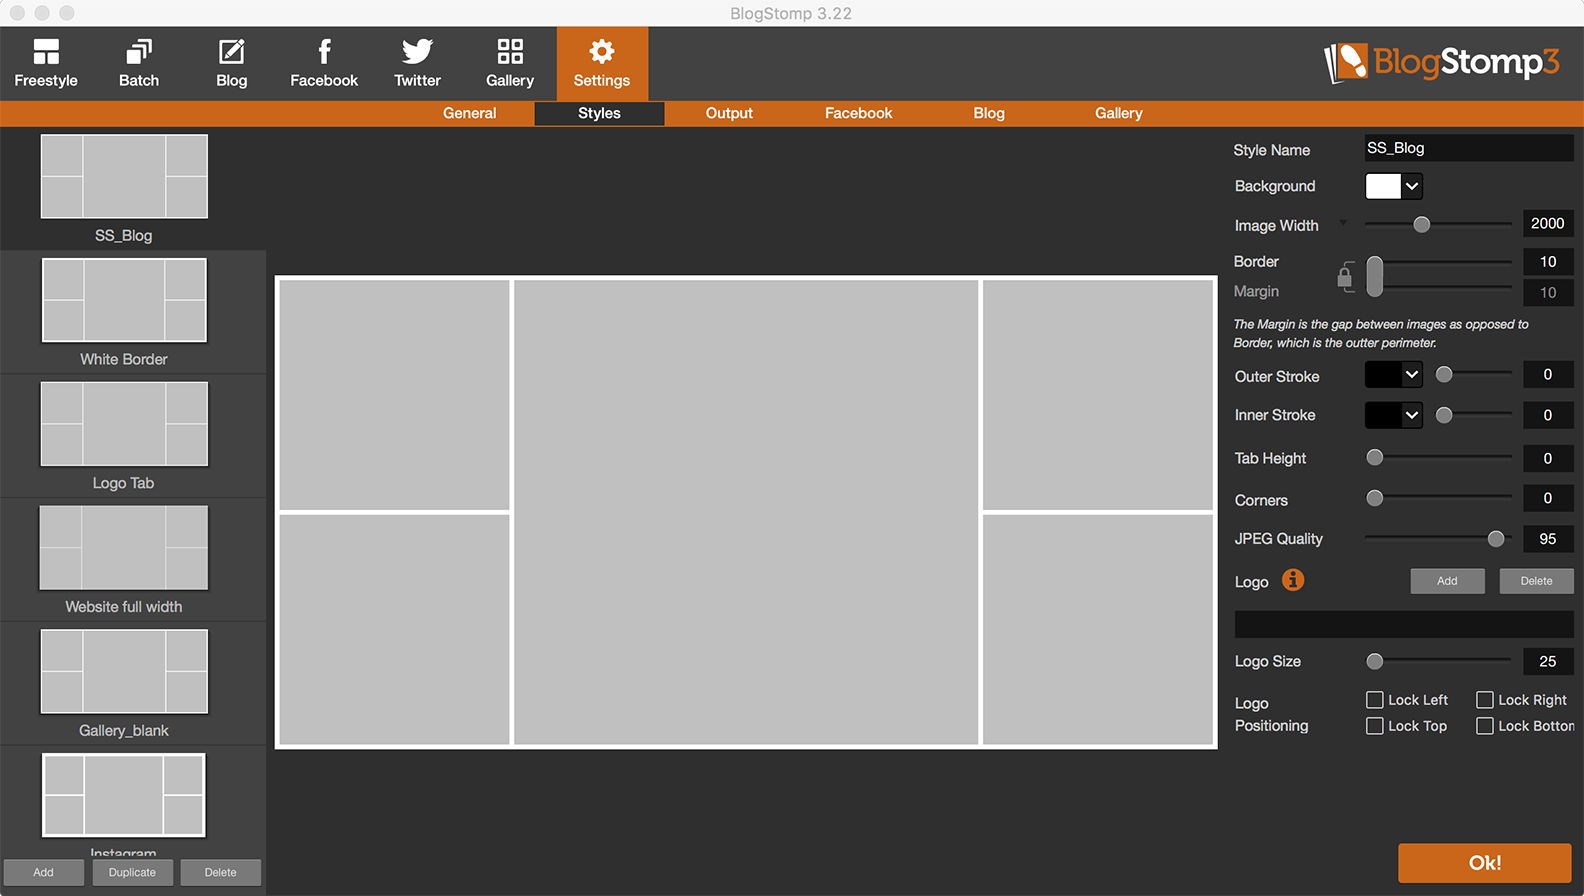Switch to the General settings tab
This screenshot has width=1584, height=896.
coord(470,113)
